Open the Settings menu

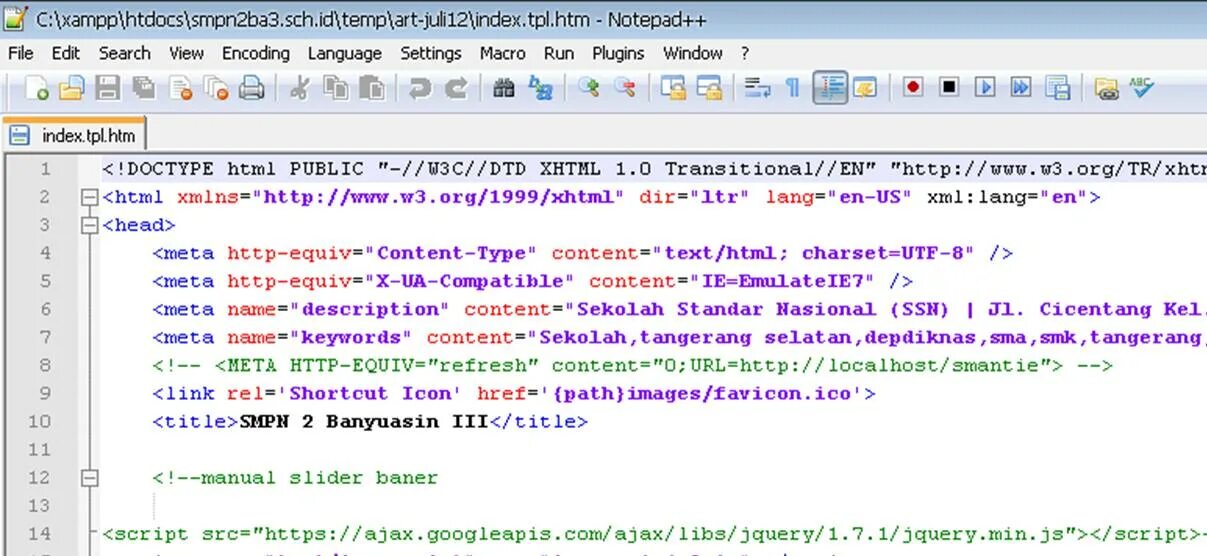tap(431, 53)
